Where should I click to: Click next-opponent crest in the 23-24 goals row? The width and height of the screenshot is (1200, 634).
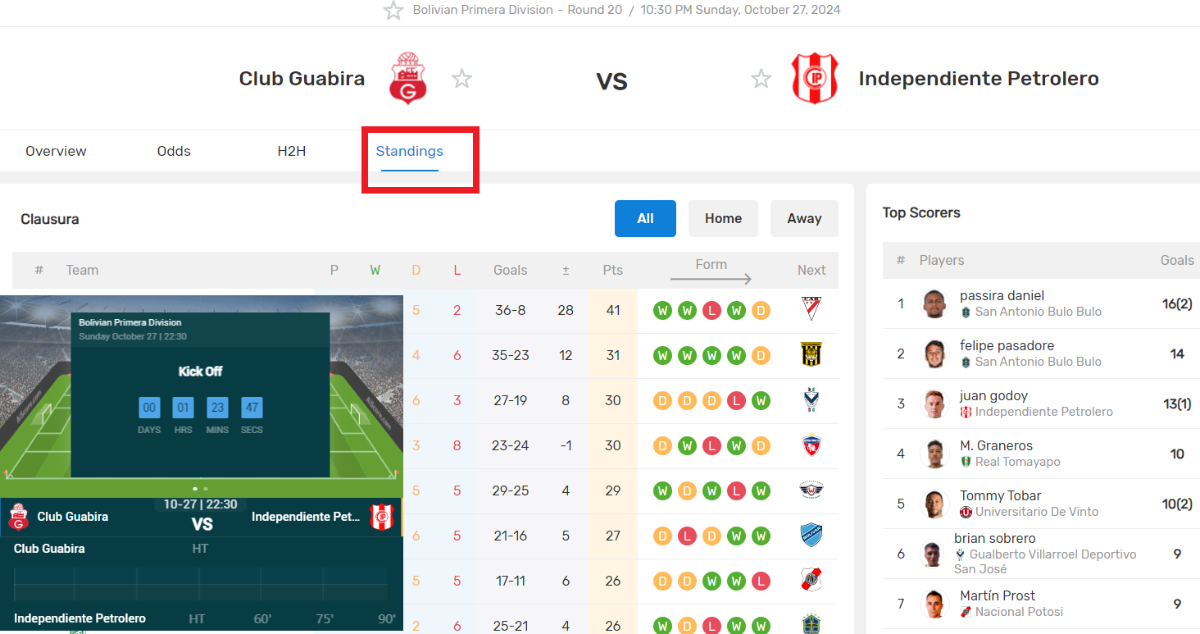(812, 445)
